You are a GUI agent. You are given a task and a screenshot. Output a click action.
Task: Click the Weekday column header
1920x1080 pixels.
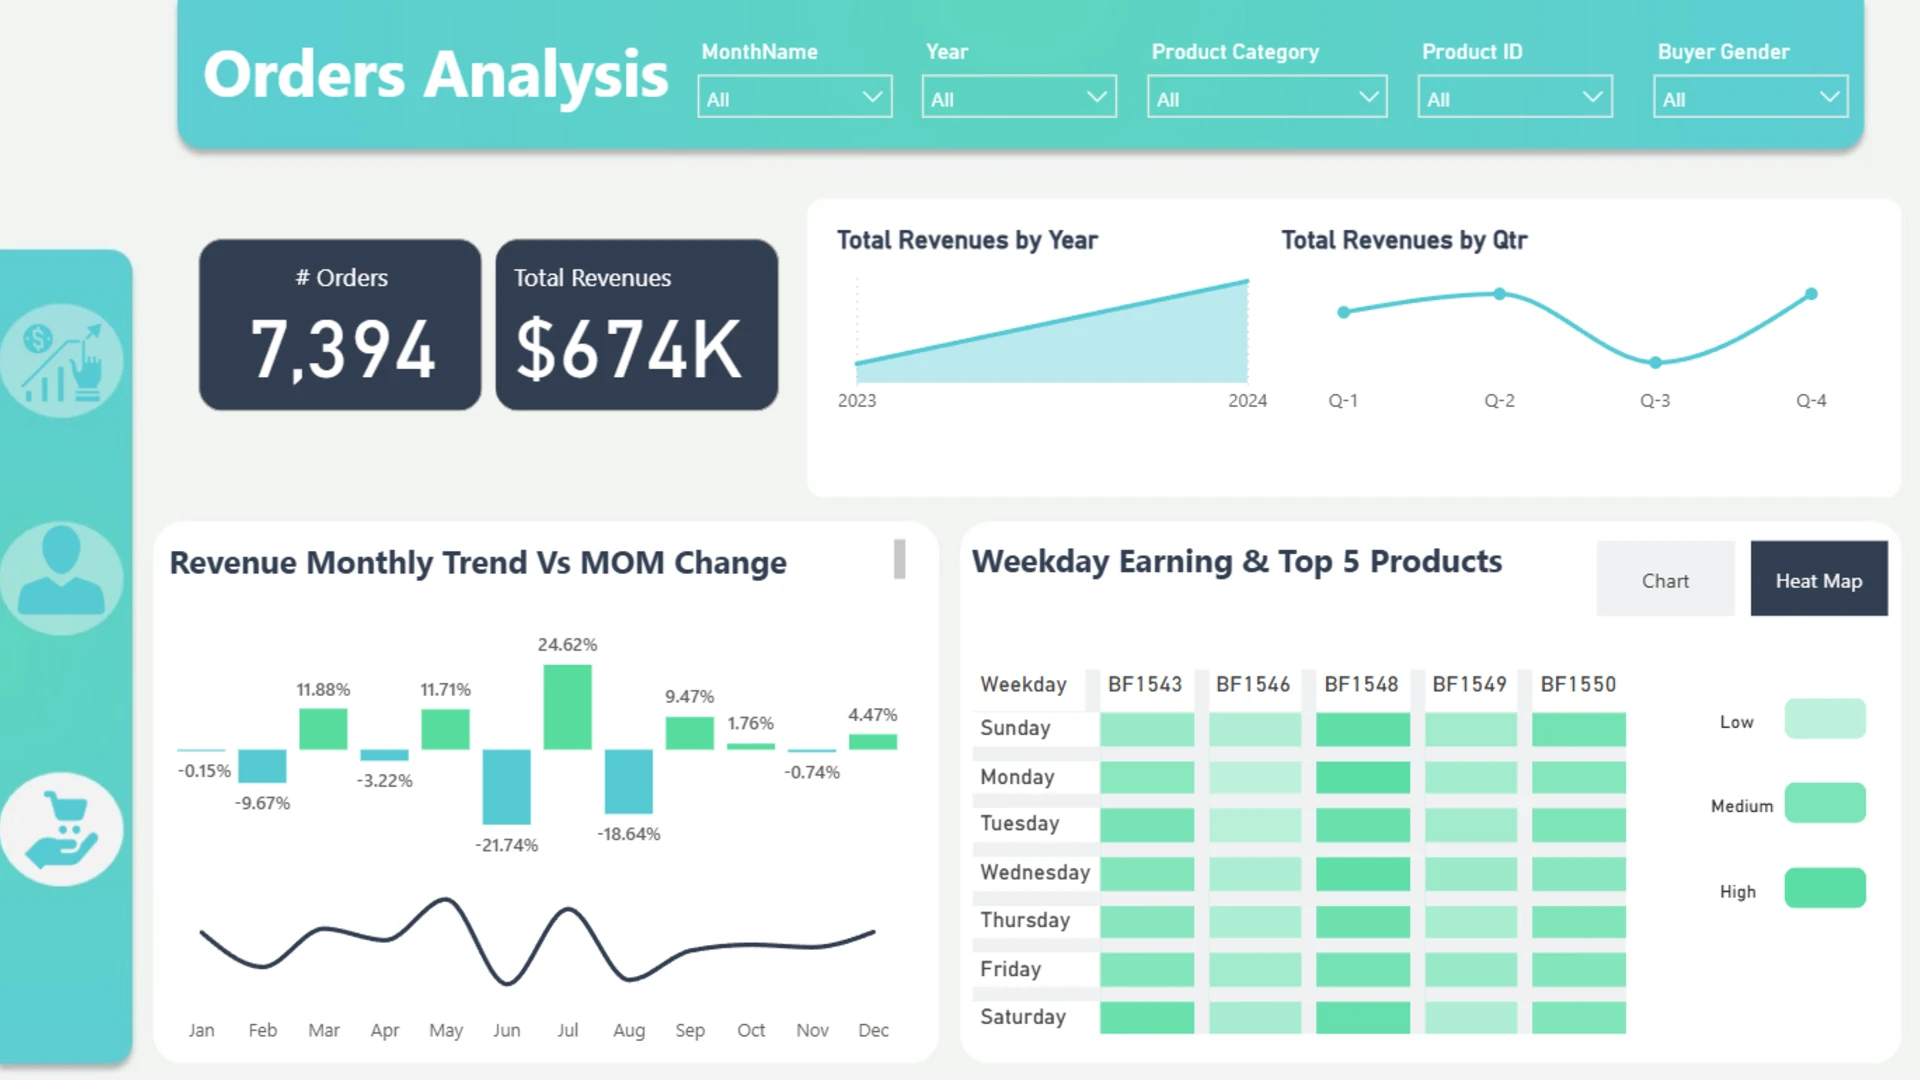1023,685
